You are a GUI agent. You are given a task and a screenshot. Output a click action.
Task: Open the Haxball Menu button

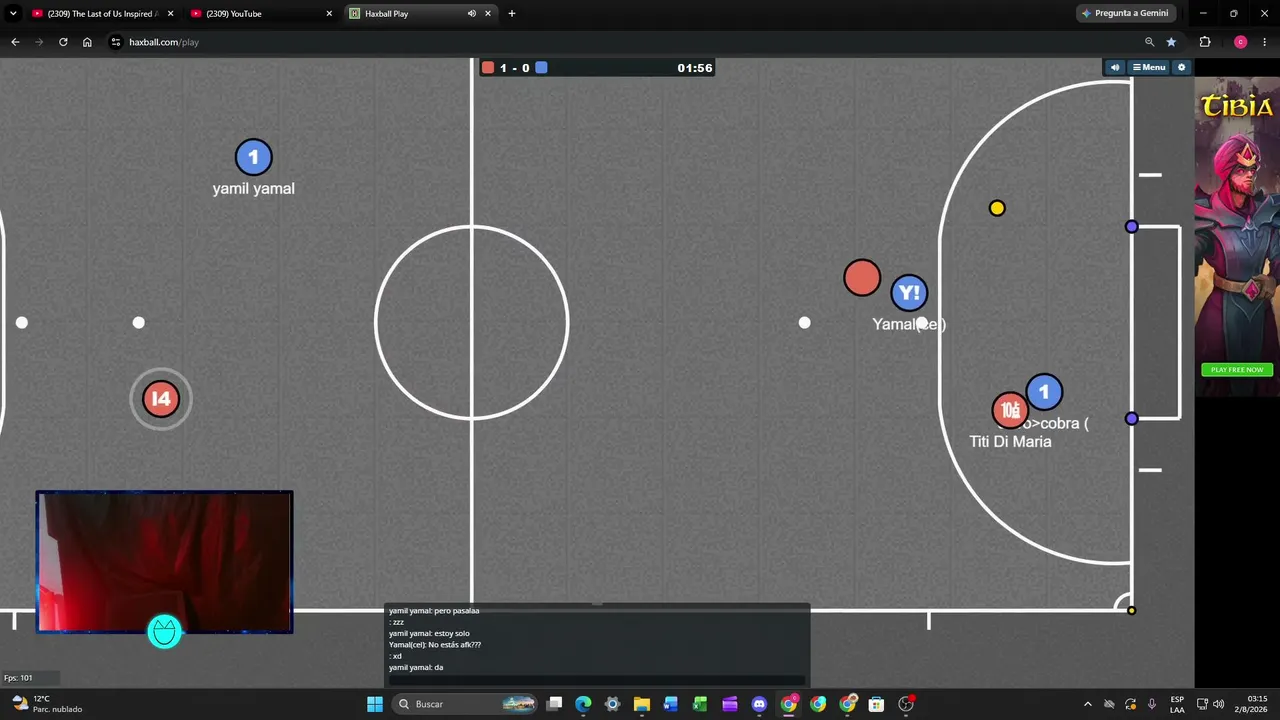(1148, 67)
